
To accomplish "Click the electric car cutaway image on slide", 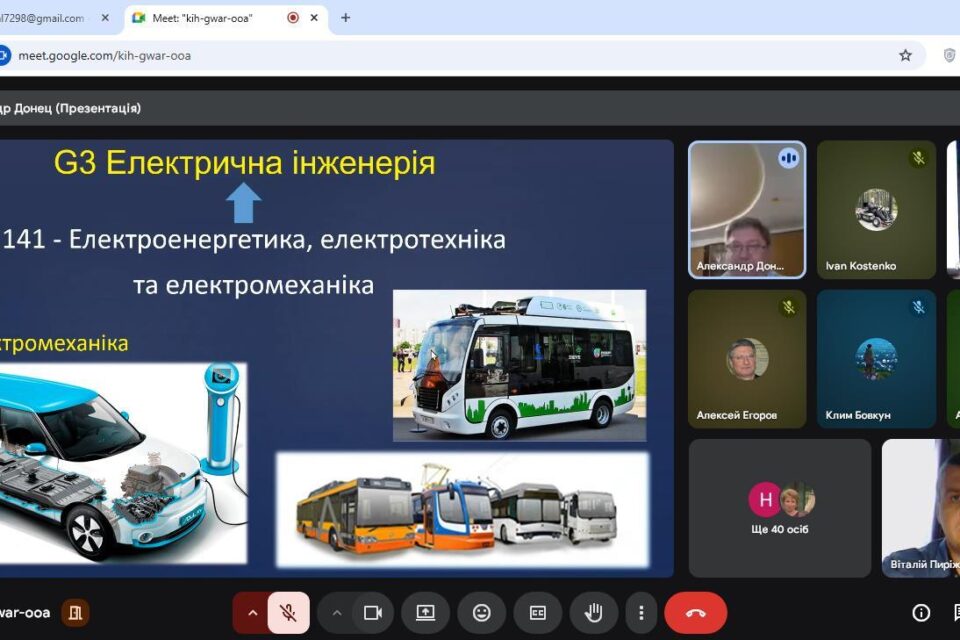I will [x=123, y=463].
